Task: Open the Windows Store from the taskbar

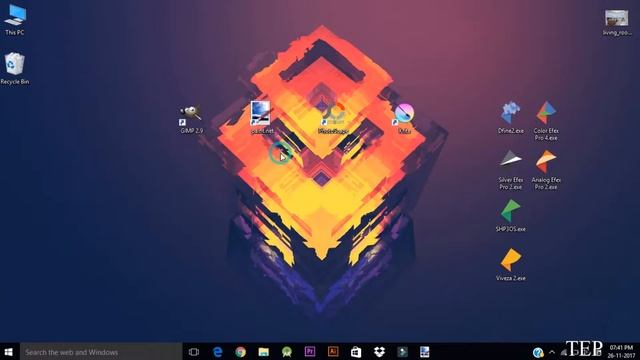Action: coord(356,352)
